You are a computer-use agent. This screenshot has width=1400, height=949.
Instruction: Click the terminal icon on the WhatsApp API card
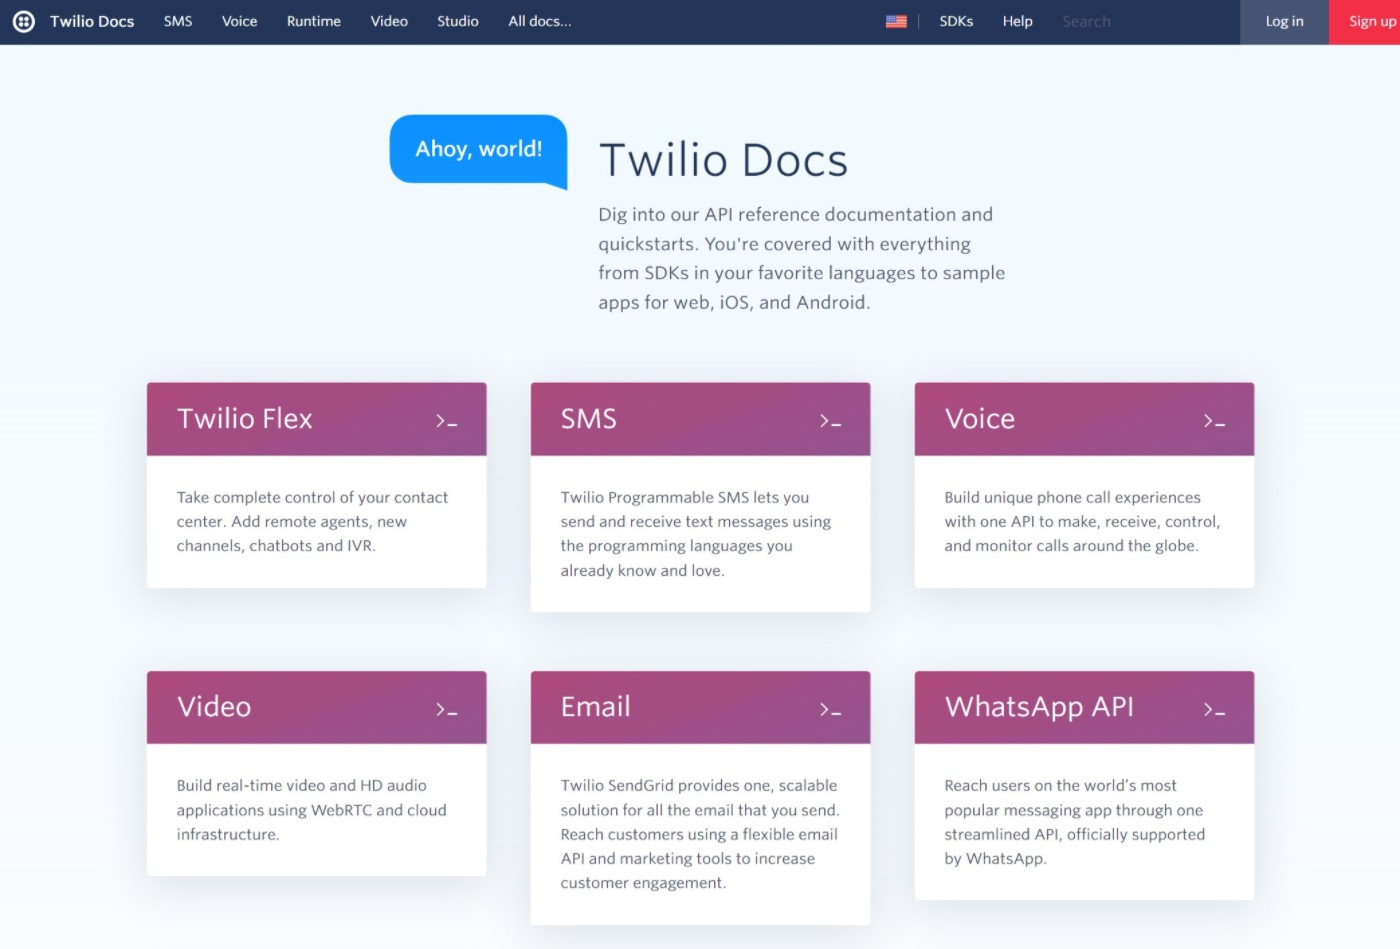[1214, 708]
